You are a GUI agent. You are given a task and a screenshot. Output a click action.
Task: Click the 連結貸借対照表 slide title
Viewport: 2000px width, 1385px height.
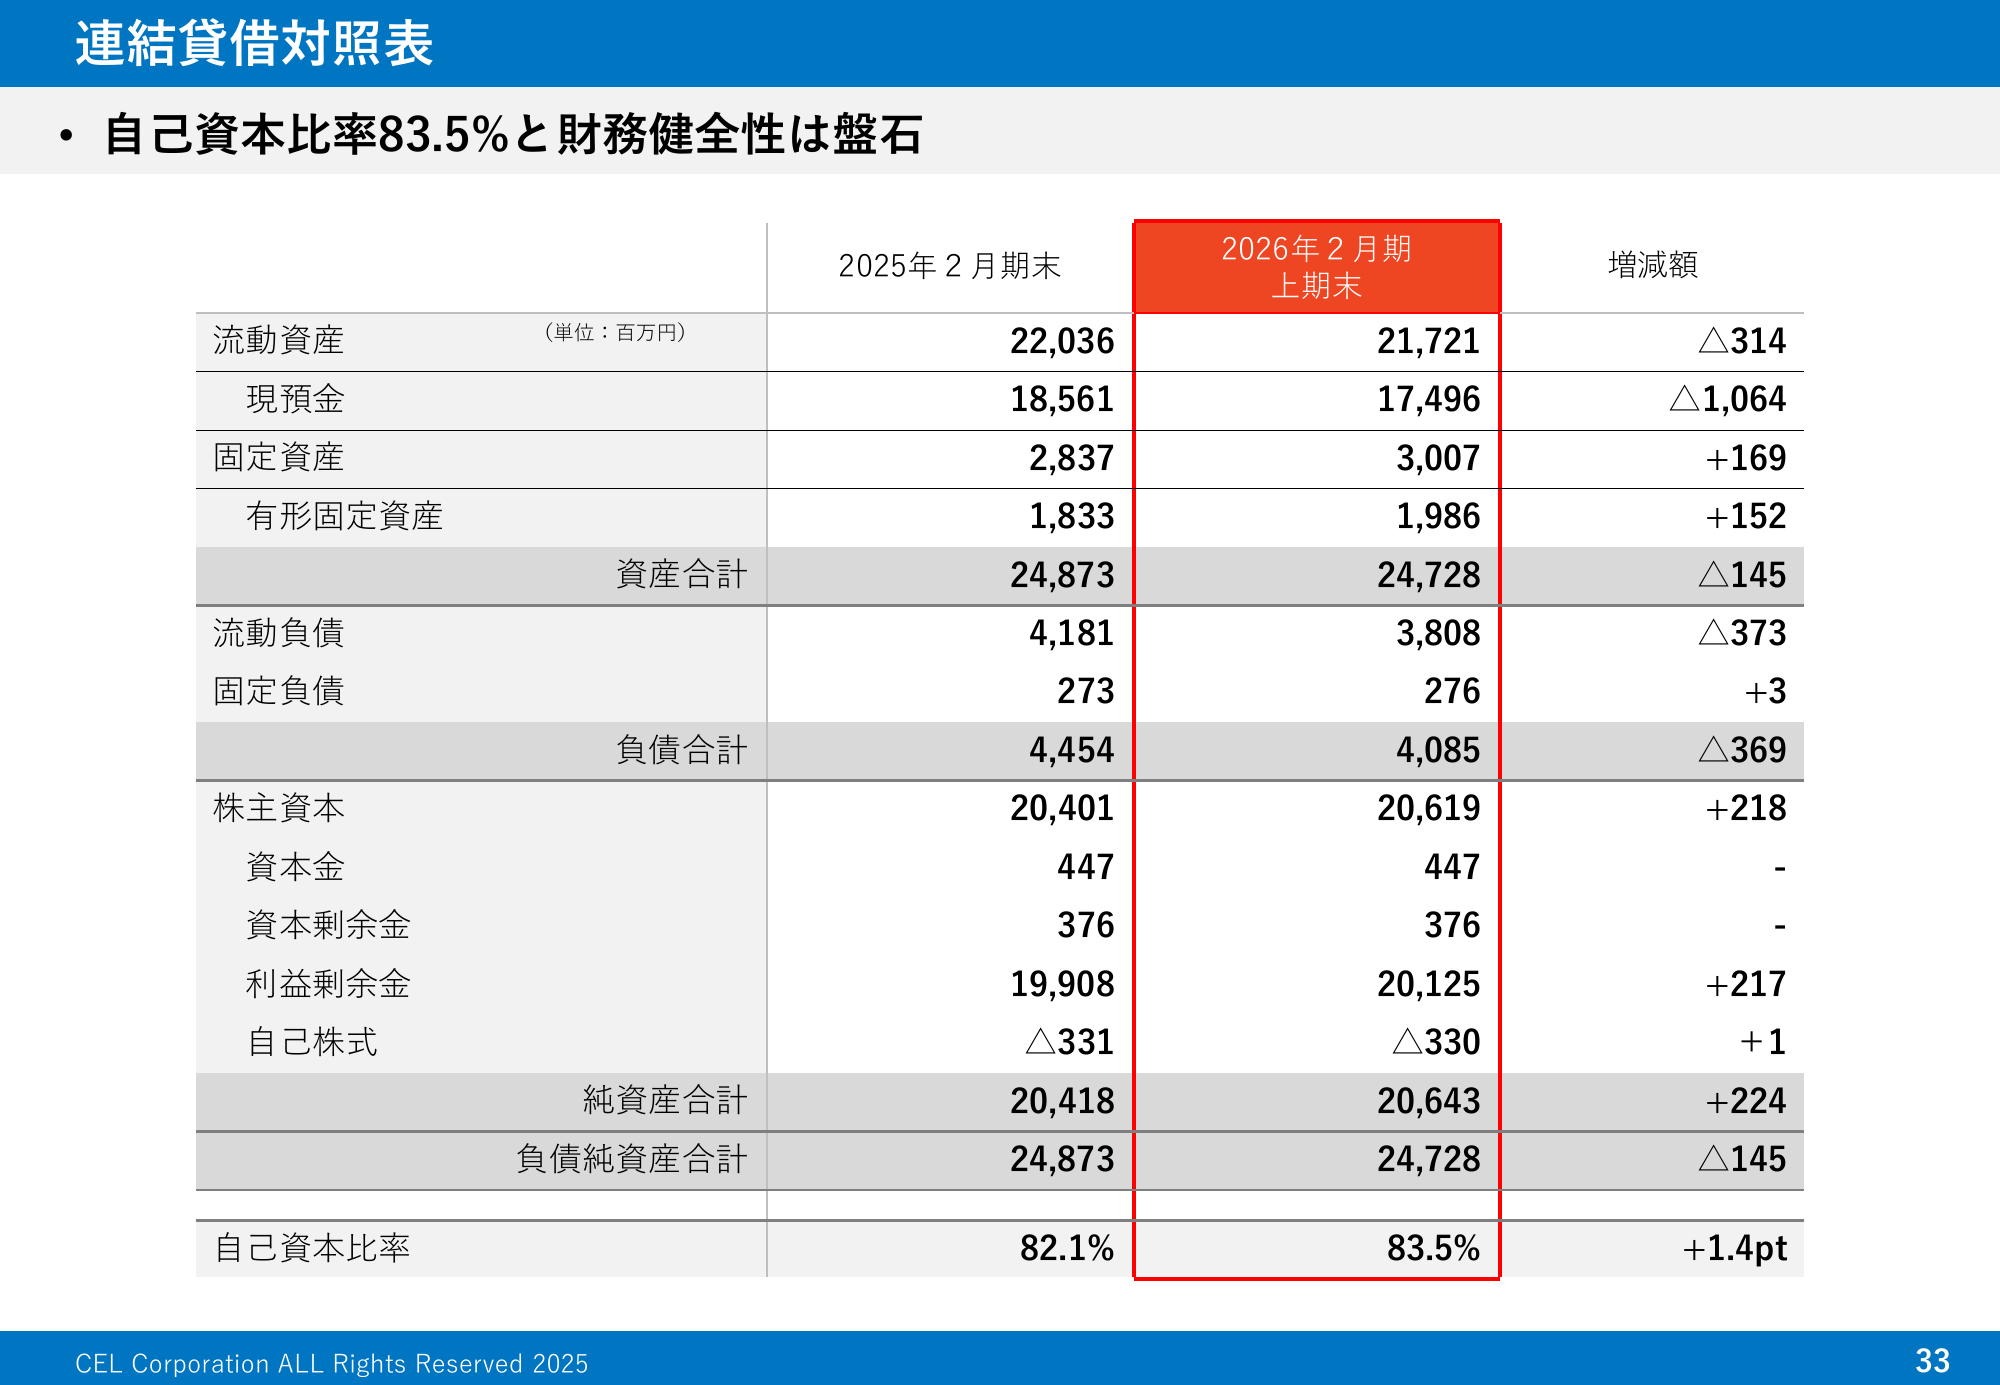pyautogui.click(x=254, y=44)
